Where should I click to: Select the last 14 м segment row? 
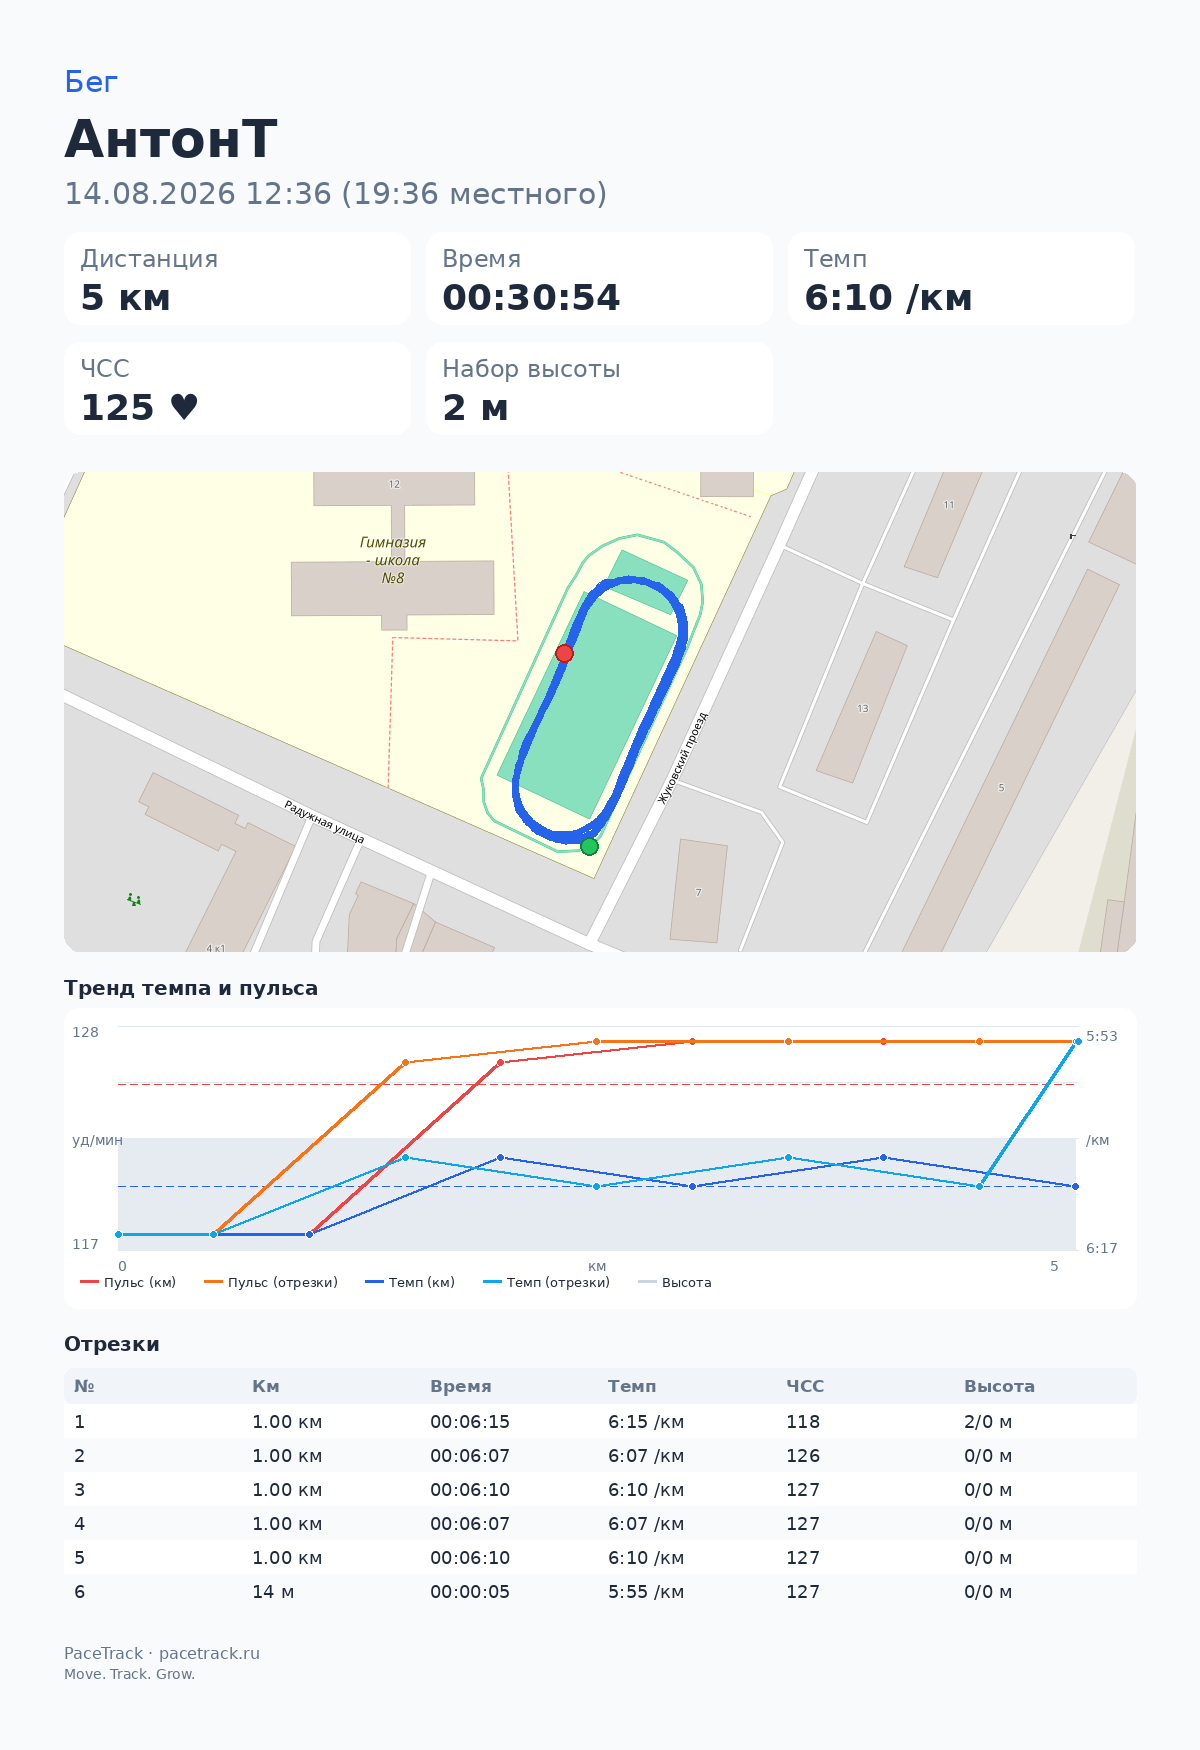tap(600, 1592)
